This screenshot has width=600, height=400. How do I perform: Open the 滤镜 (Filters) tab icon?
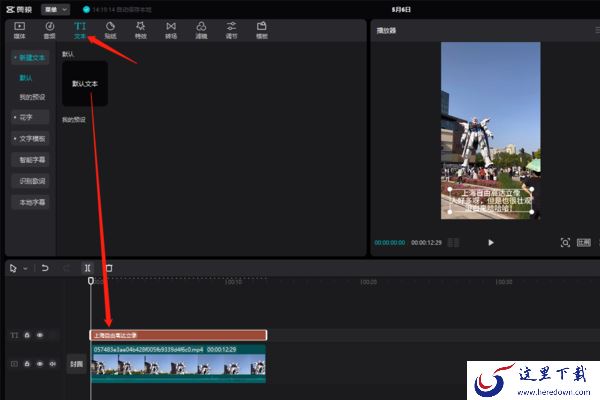tap(201, 26)
